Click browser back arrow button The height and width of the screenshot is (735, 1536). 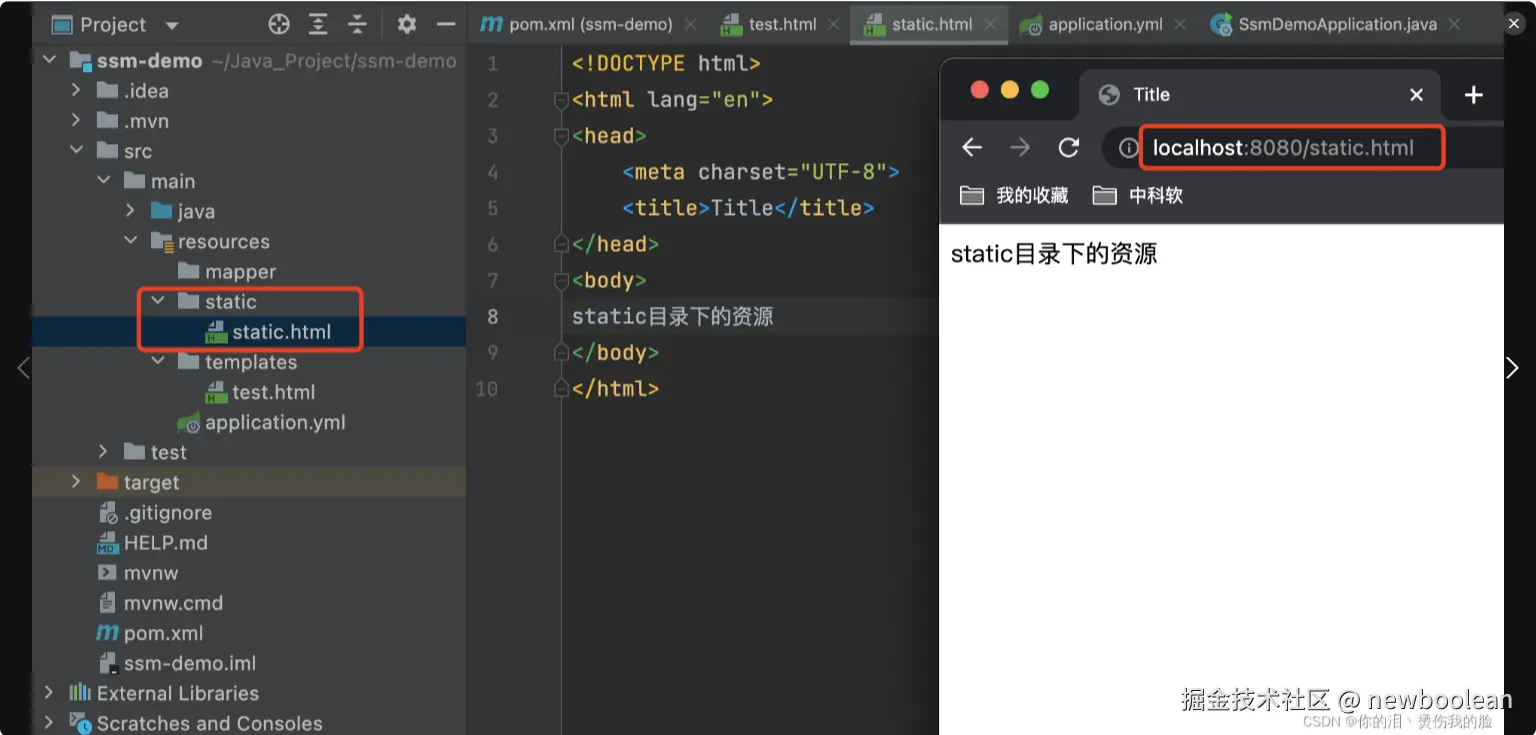click(x=971, y=148)
